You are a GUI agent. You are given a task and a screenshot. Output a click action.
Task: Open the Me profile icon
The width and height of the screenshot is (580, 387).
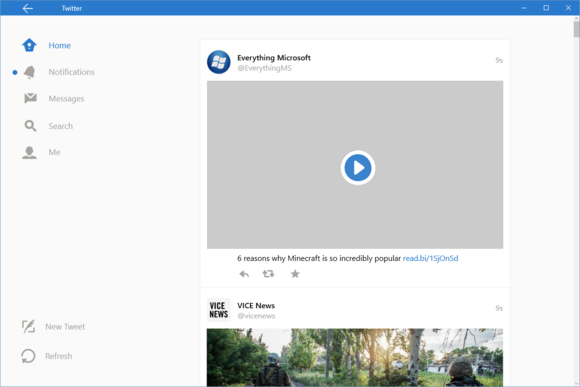point(29,152)
